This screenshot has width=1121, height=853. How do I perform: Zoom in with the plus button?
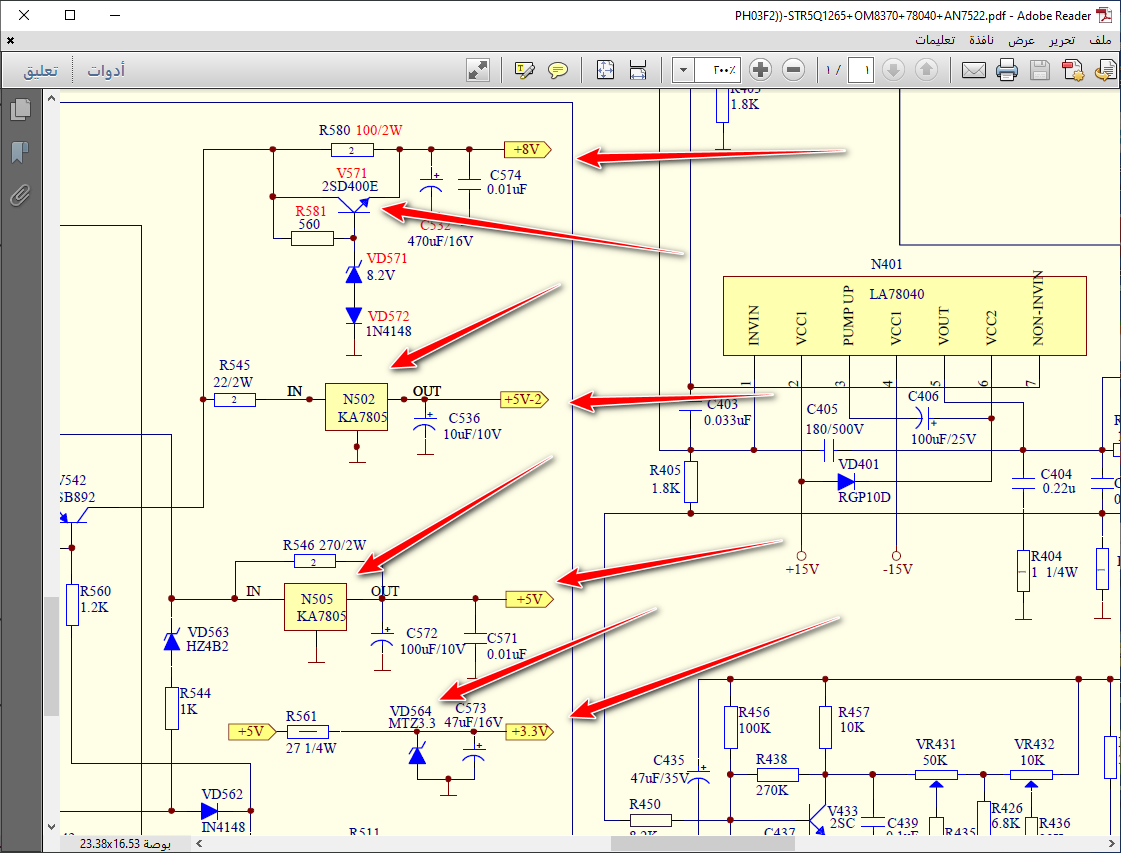(x=761, y=69)
